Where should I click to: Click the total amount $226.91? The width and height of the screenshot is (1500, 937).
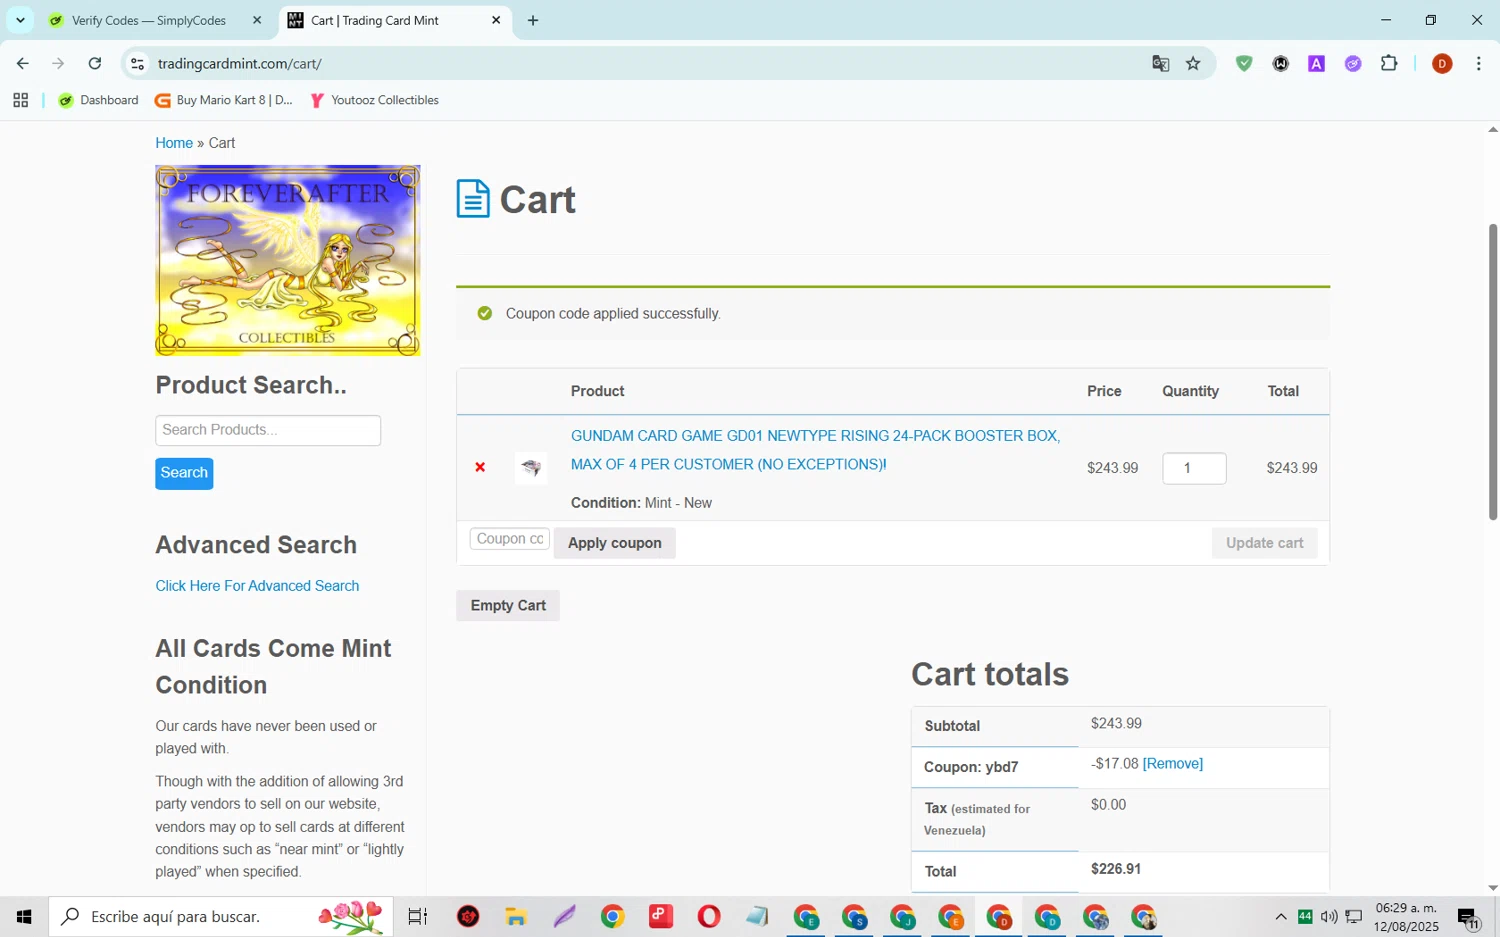[x=1116, y=869]
